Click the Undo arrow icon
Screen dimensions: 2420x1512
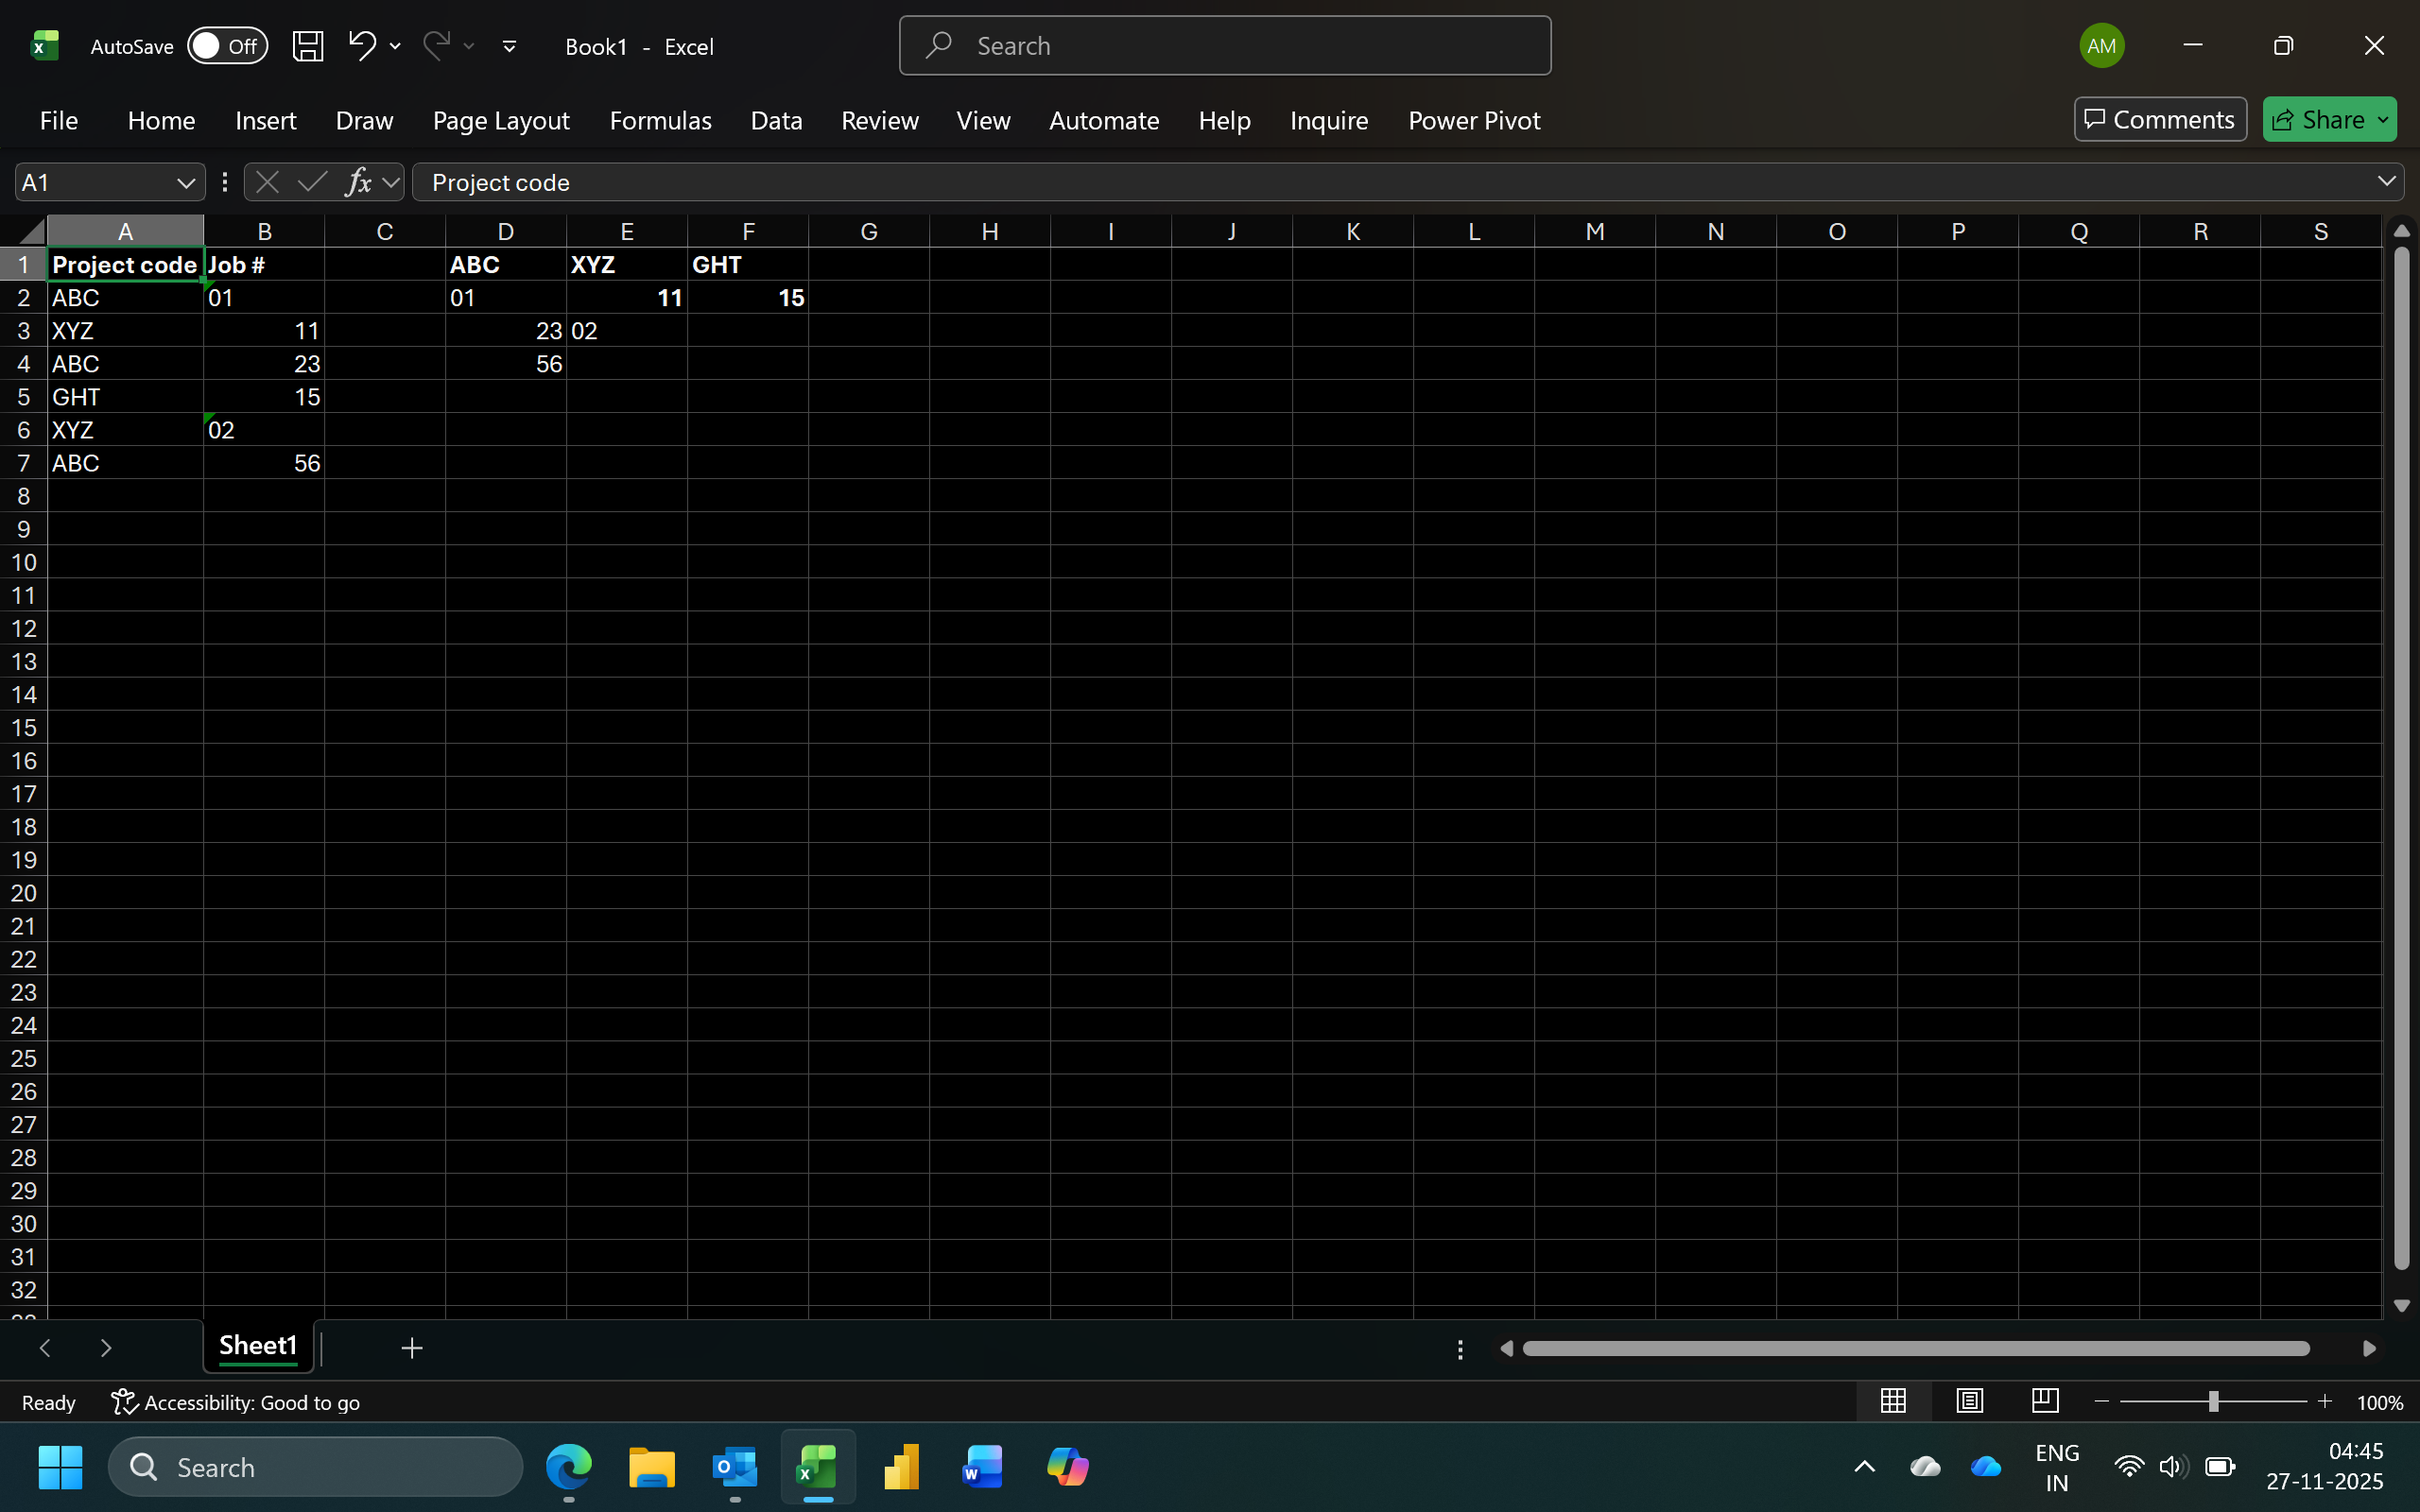pyautogui.click(x=362, y=45)
